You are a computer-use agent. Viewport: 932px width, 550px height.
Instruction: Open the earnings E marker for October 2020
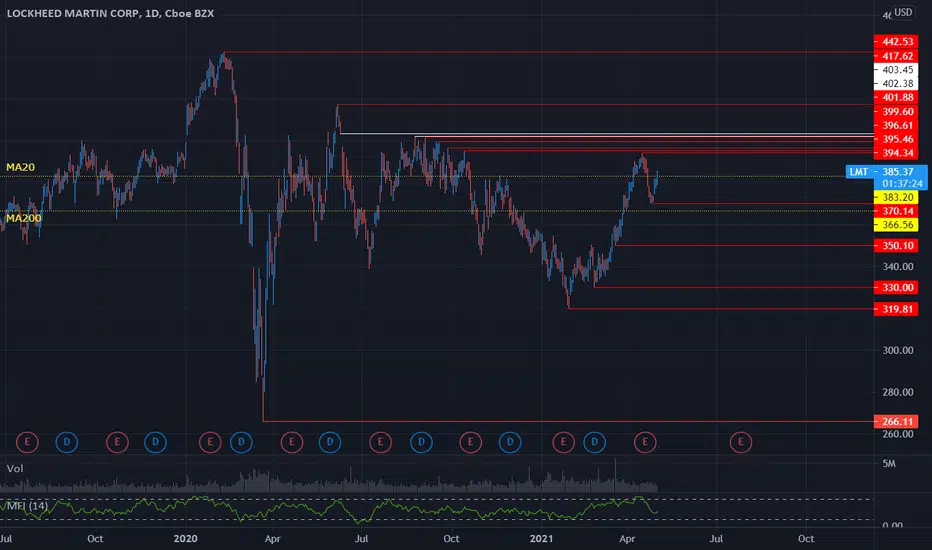[x=471, y=442]
